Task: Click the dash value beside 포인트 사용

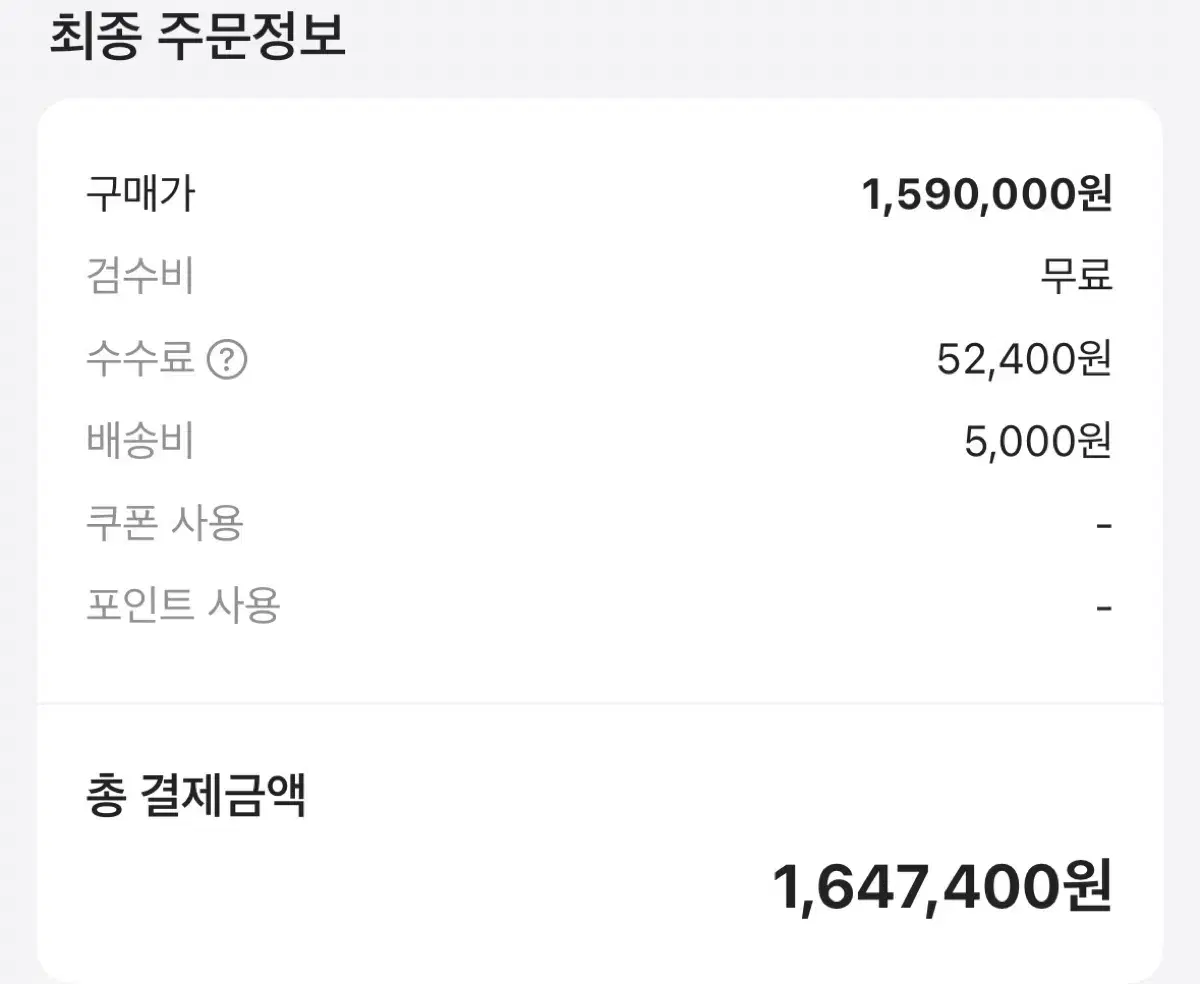Action: [x=1104, y=607]
